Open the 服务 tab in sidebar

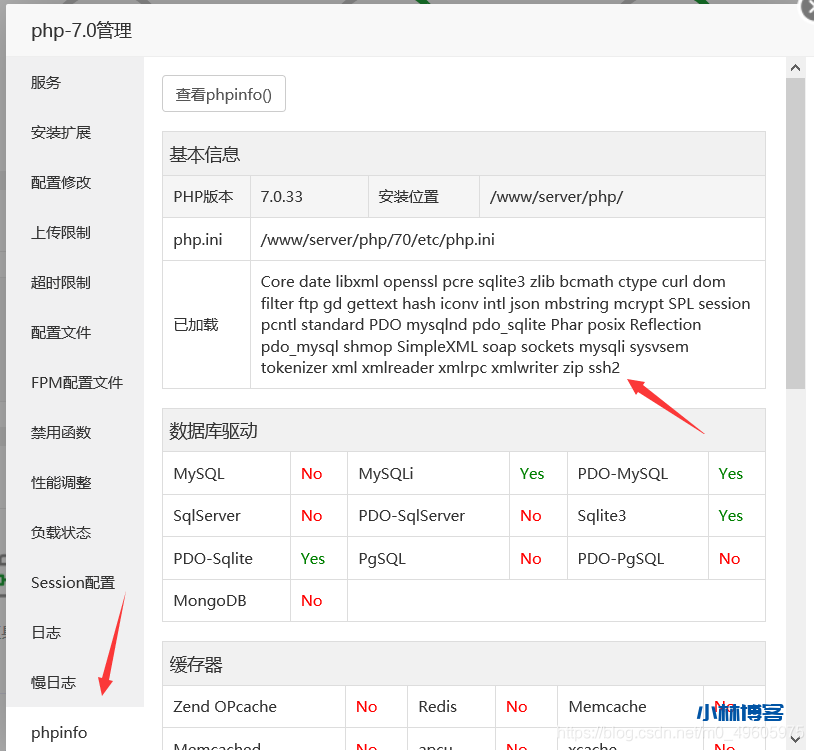click(x=46, y=83)
